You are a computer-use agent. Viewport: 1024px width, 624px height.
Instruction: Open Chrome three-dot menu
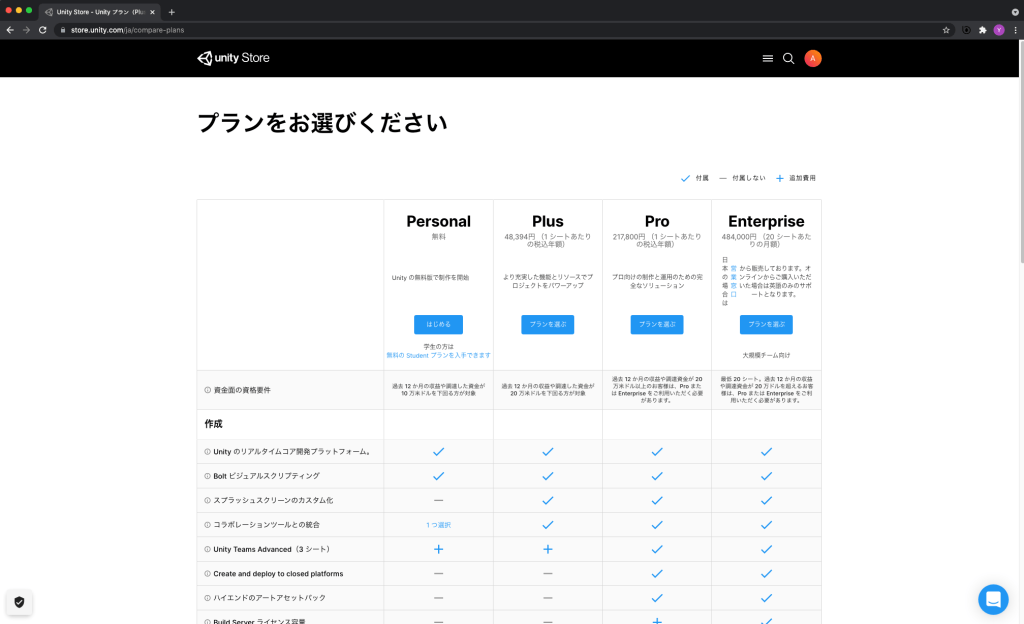point(1015,30)
